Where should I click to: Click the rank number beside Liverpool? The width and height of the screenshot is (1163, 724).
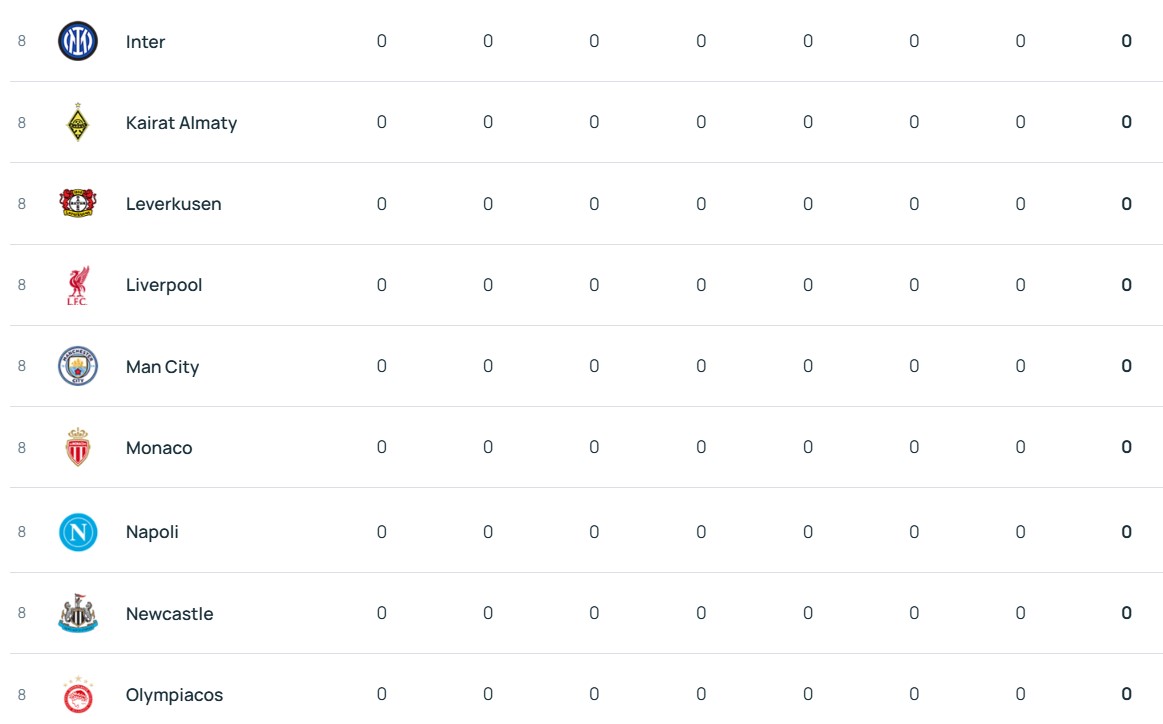[22, 285]
